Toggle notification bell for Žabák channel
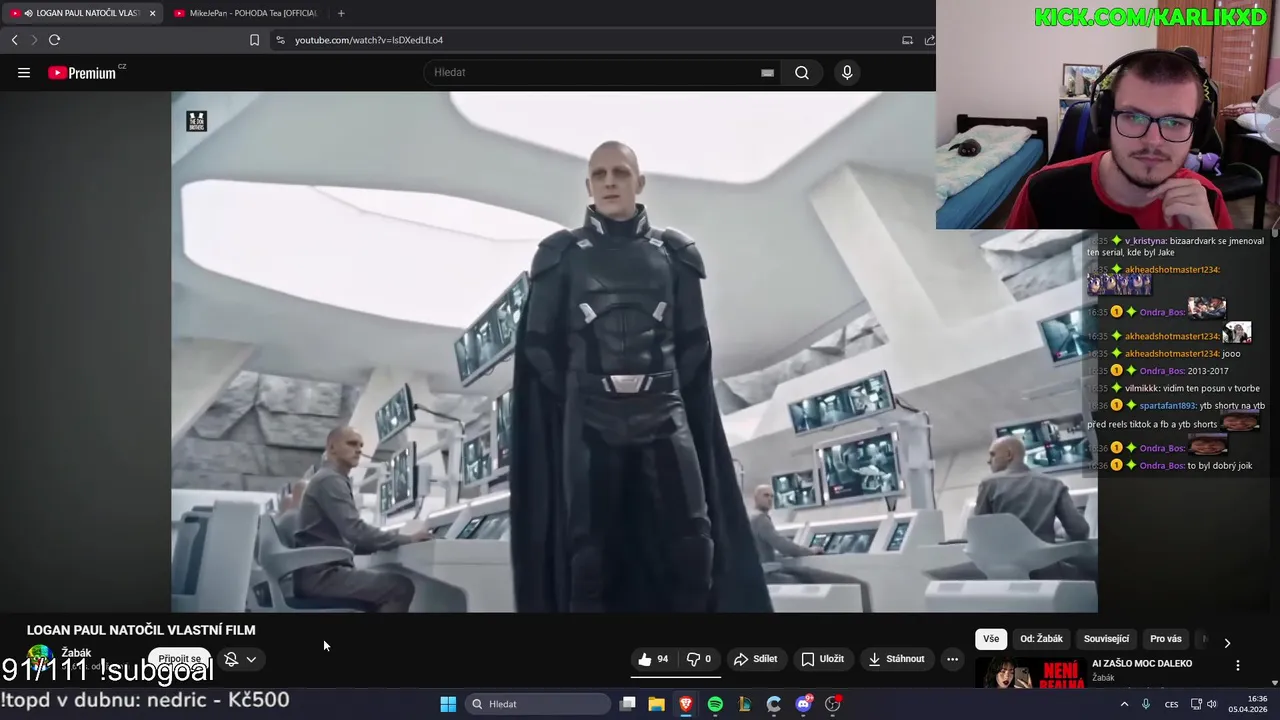 (231, 659)
